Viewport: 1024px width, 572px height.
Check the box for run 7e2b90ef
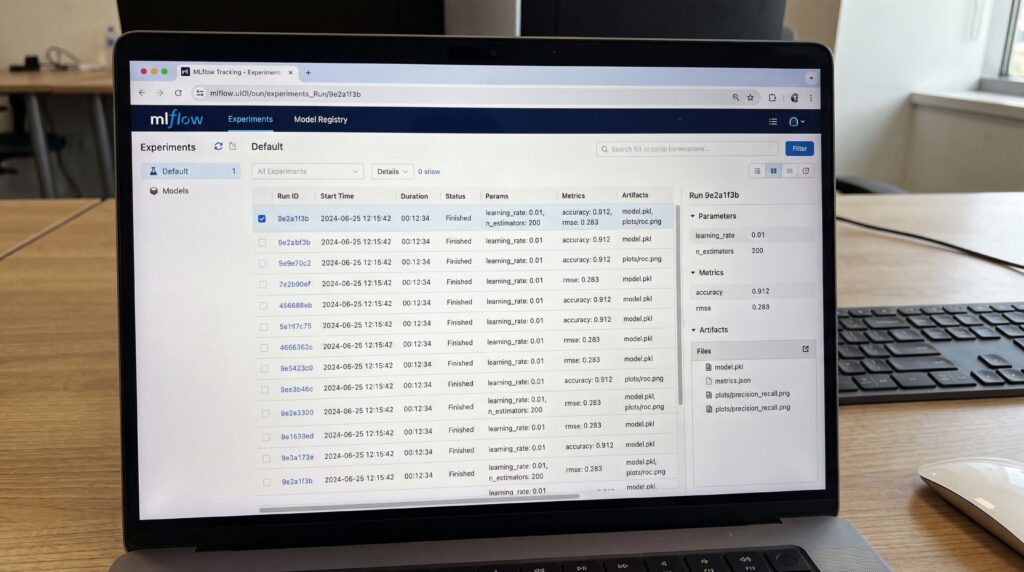263,284
